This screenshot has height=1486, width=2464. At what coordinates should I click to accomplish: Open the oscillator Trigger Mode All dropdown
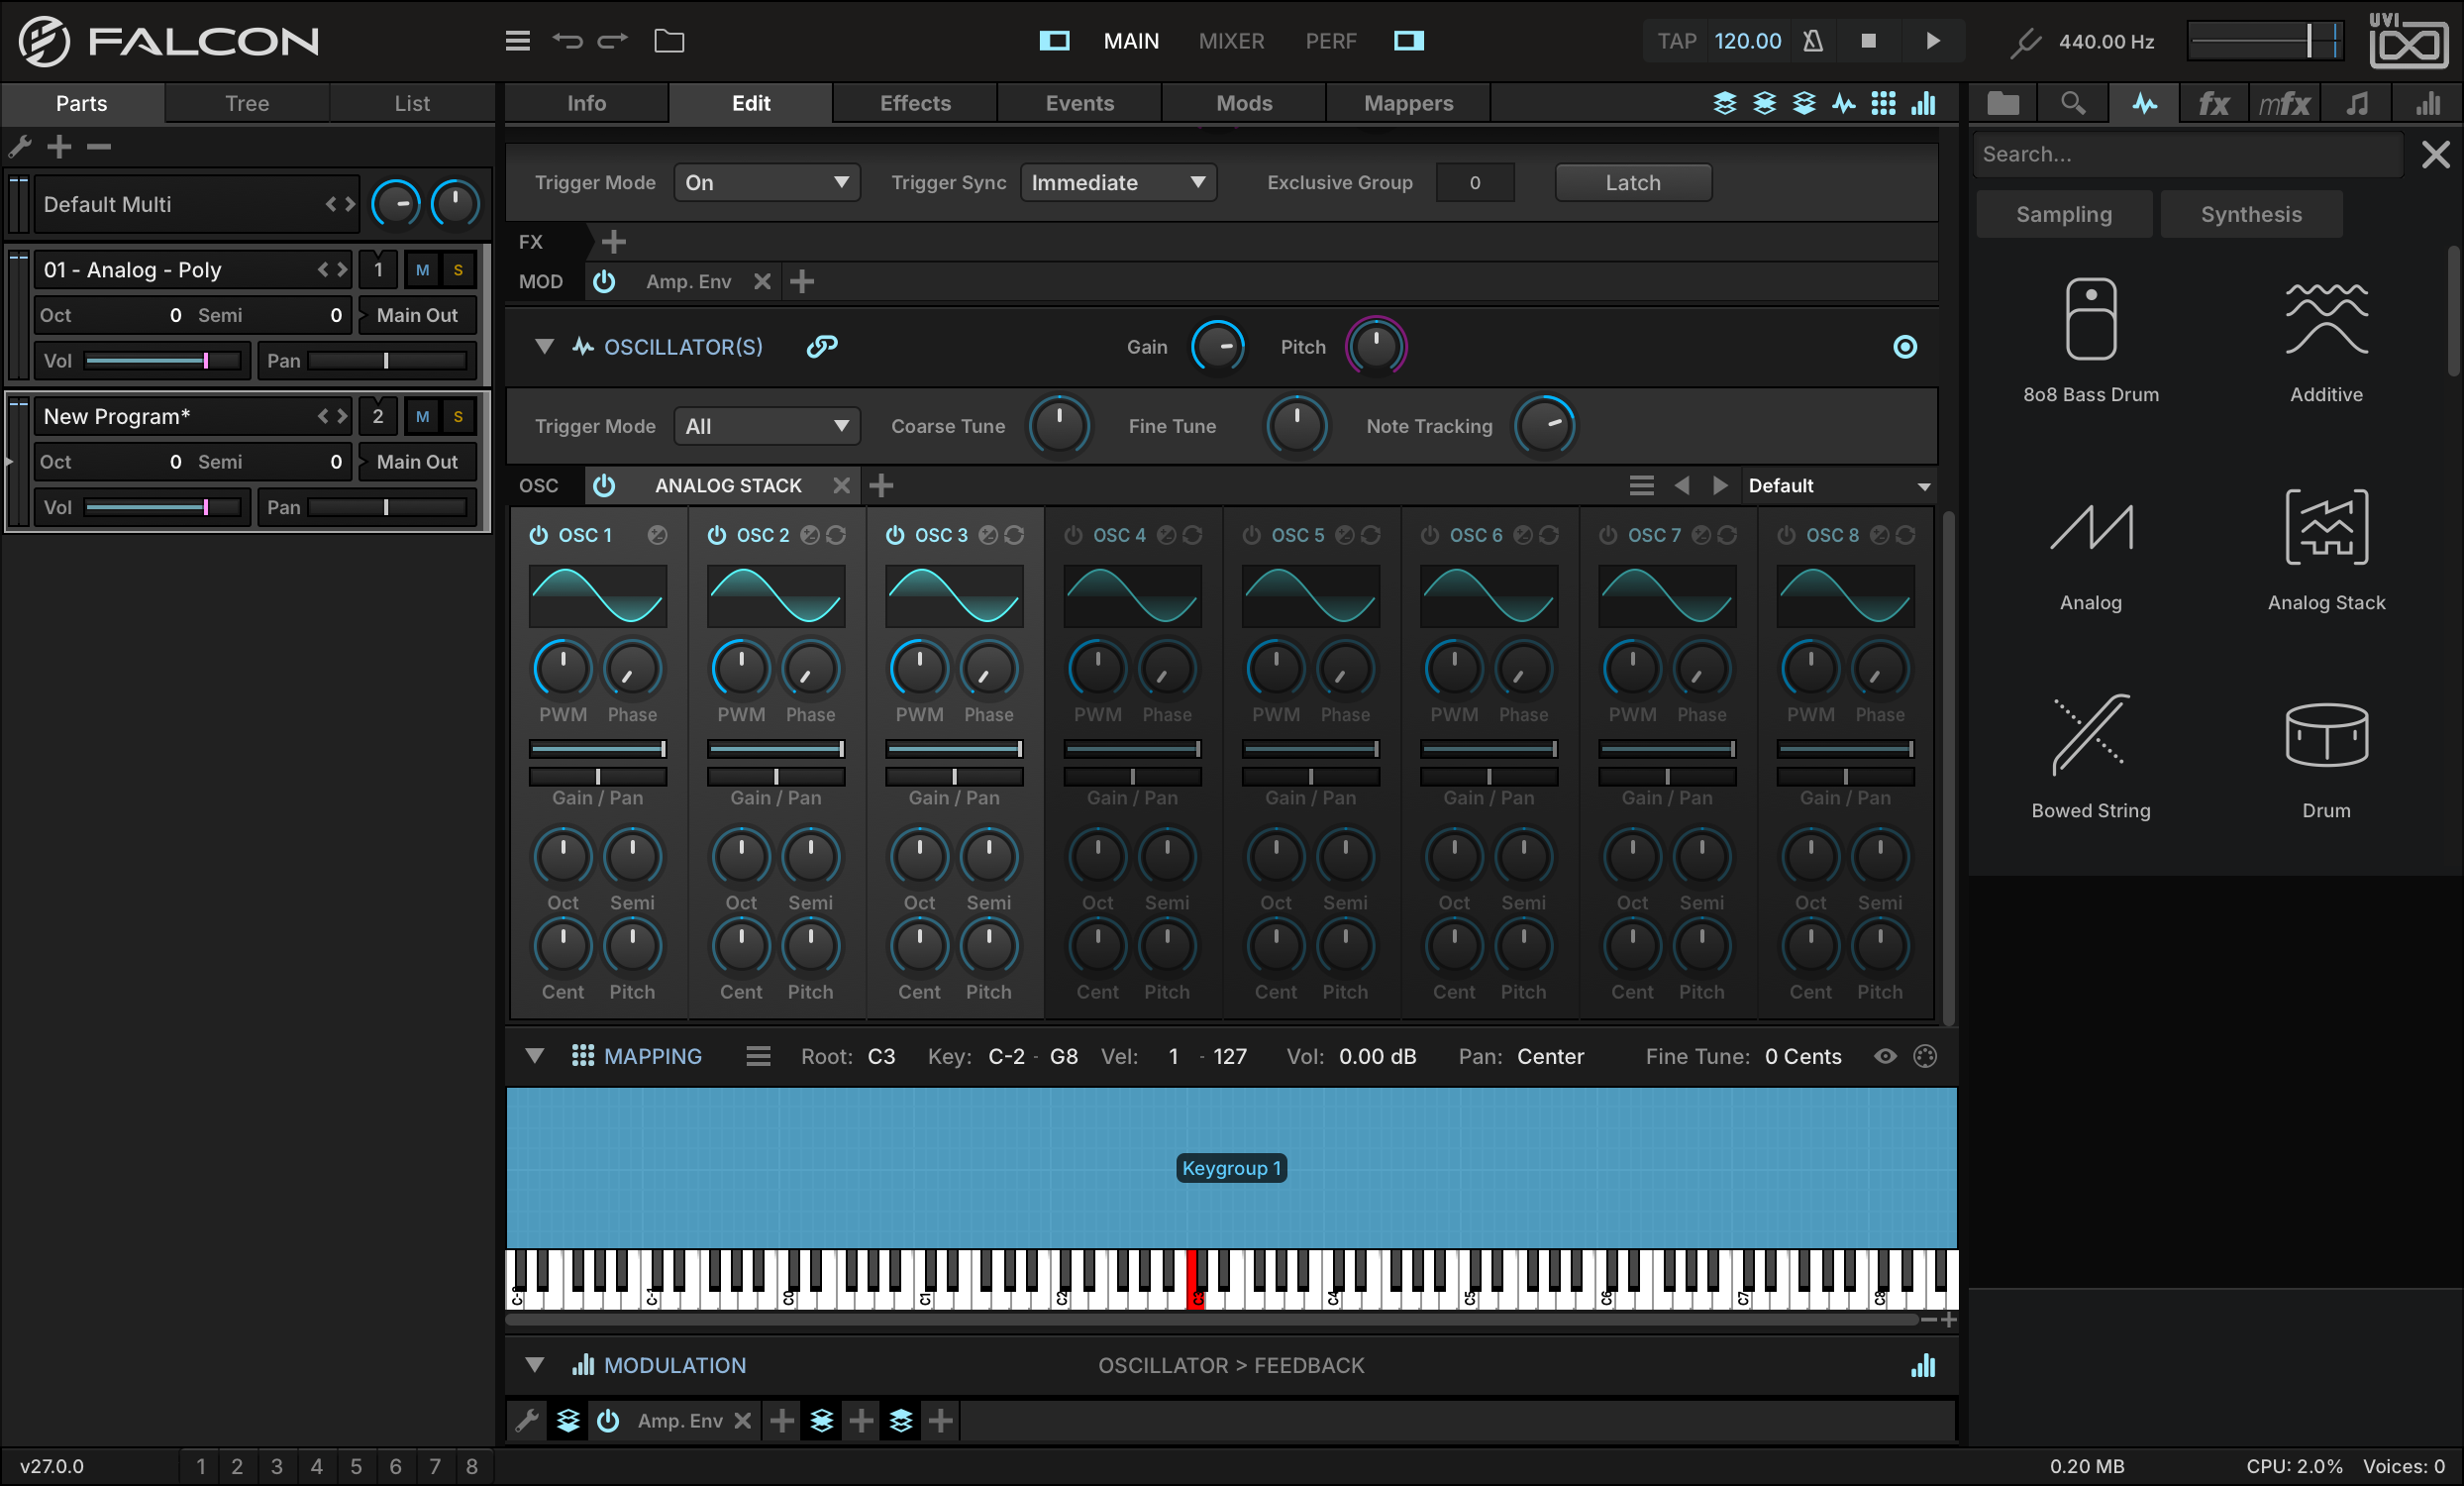(x=766, y=426)
